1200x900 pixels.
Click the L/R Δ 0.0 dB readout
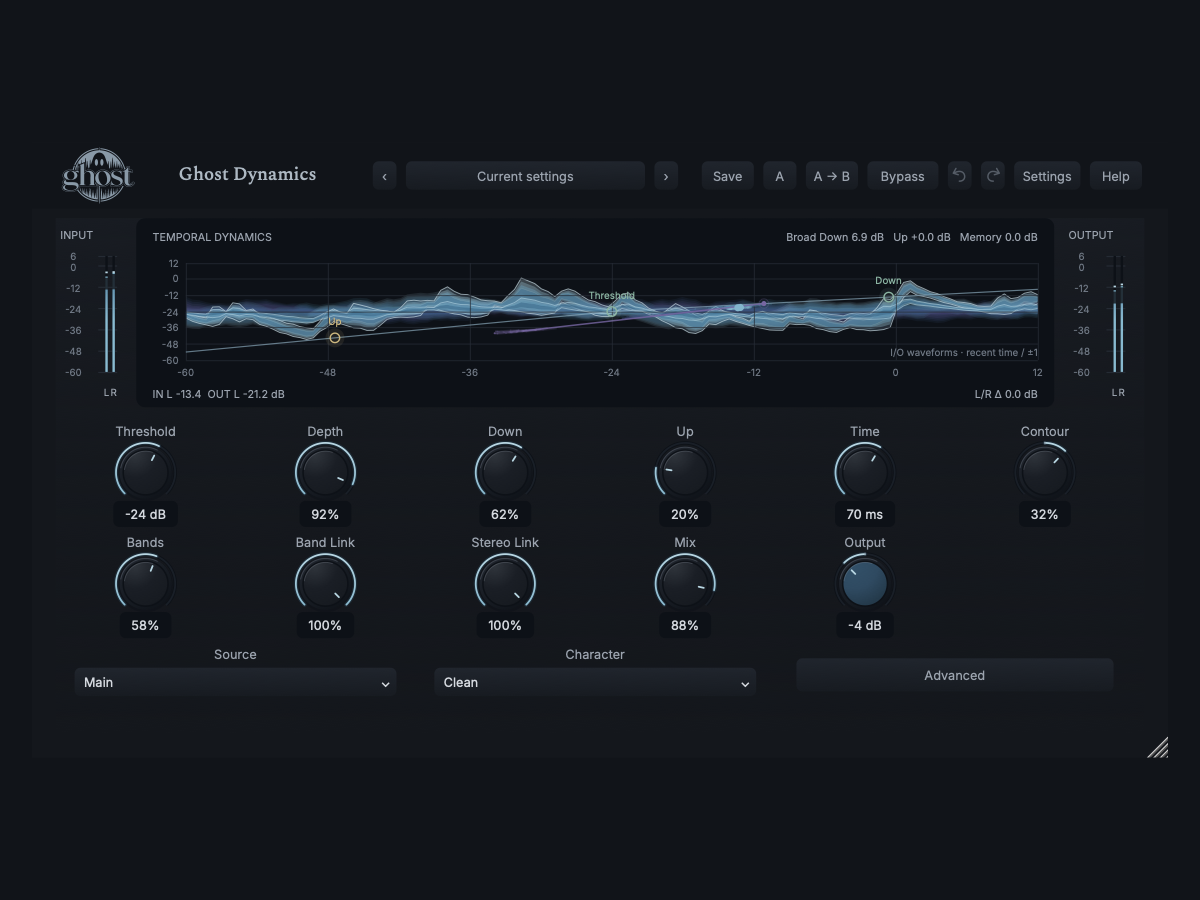1006,394
